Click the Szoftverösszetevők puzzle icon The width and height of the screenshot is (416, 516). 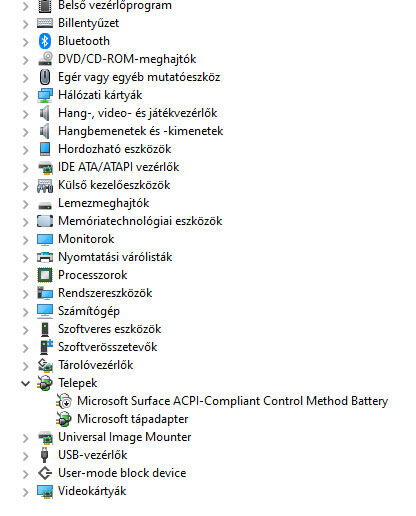(45, 347)
